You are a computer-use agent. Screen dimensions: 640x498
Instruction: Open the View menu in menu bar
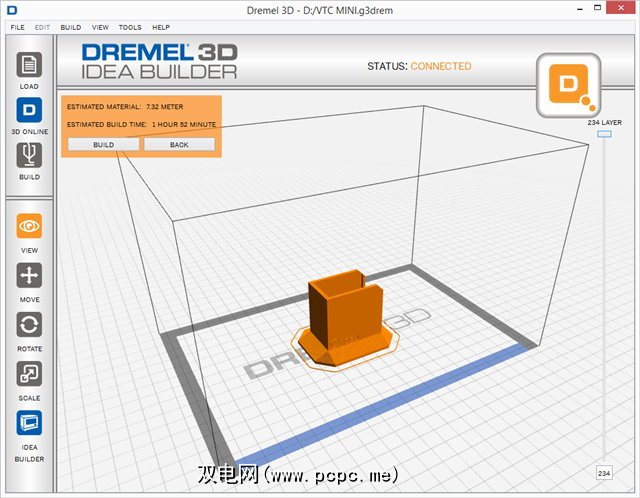tap(100, 27)
